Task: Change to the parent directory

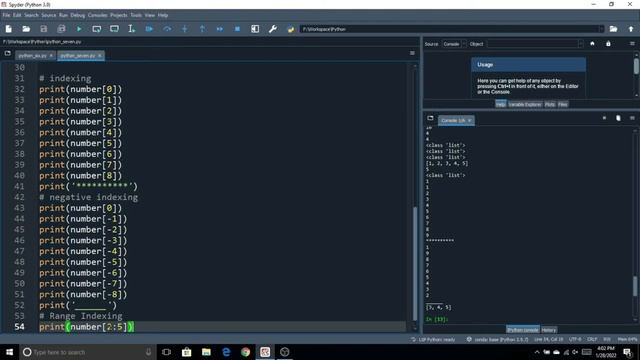Action: coord(631,29)
